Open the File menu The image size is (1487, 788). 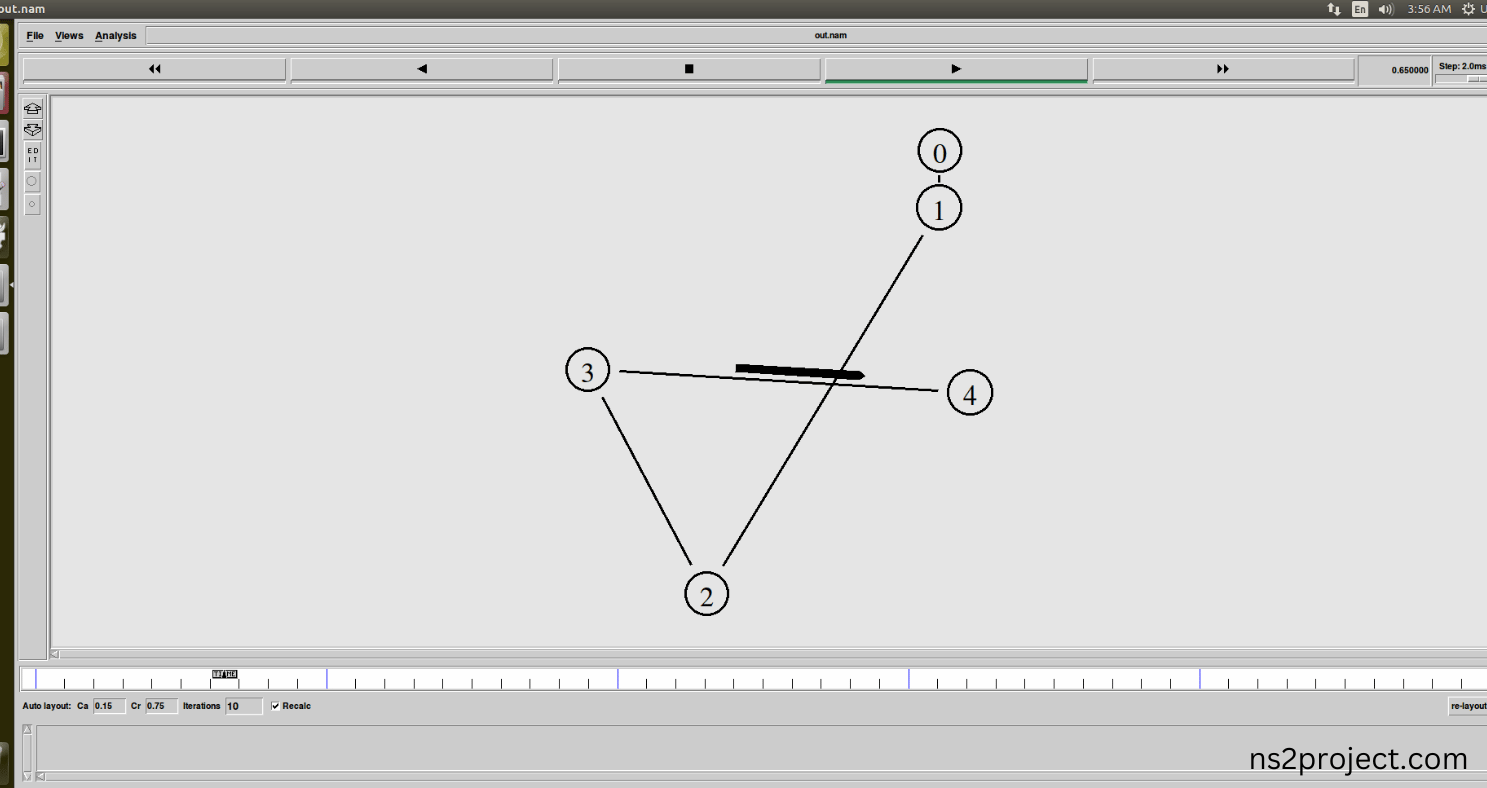point(35,36)
